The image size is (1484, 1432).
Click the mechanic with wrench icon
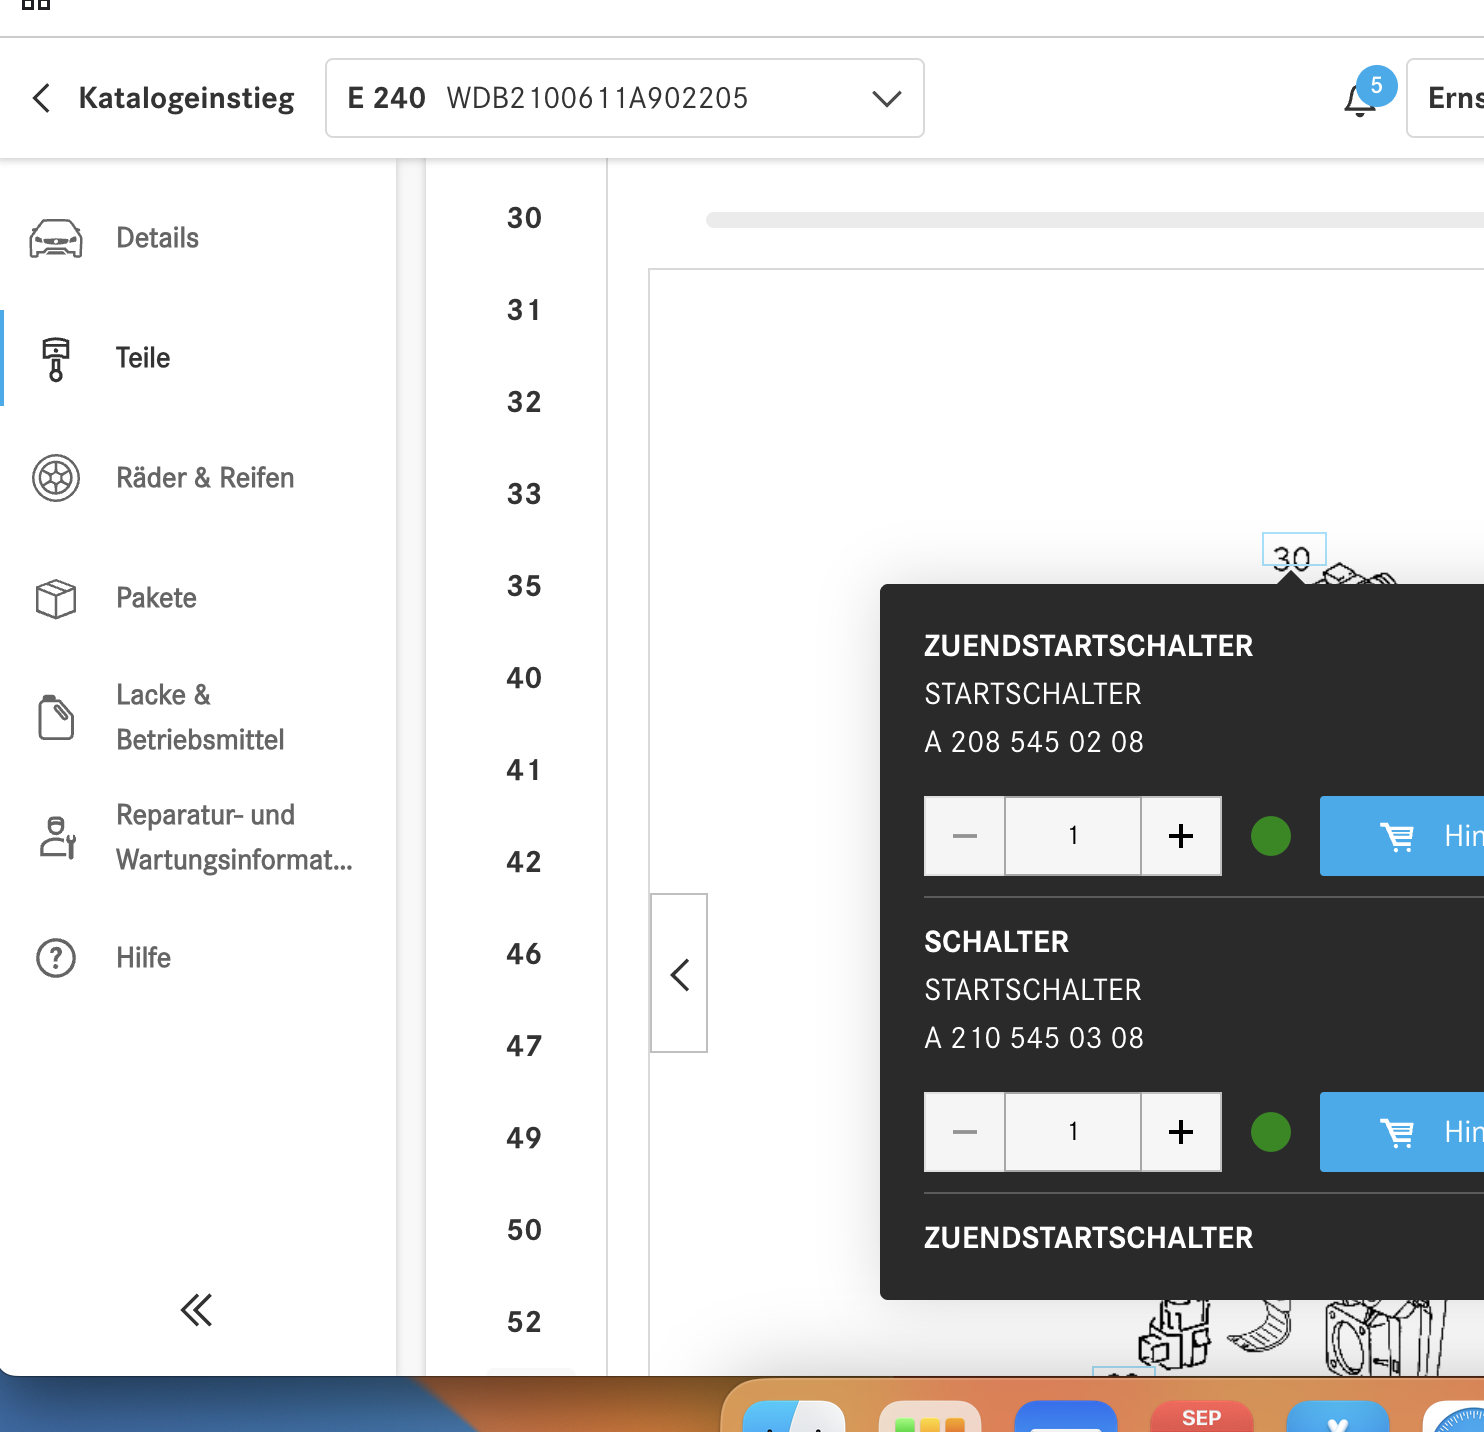(57, 837)
